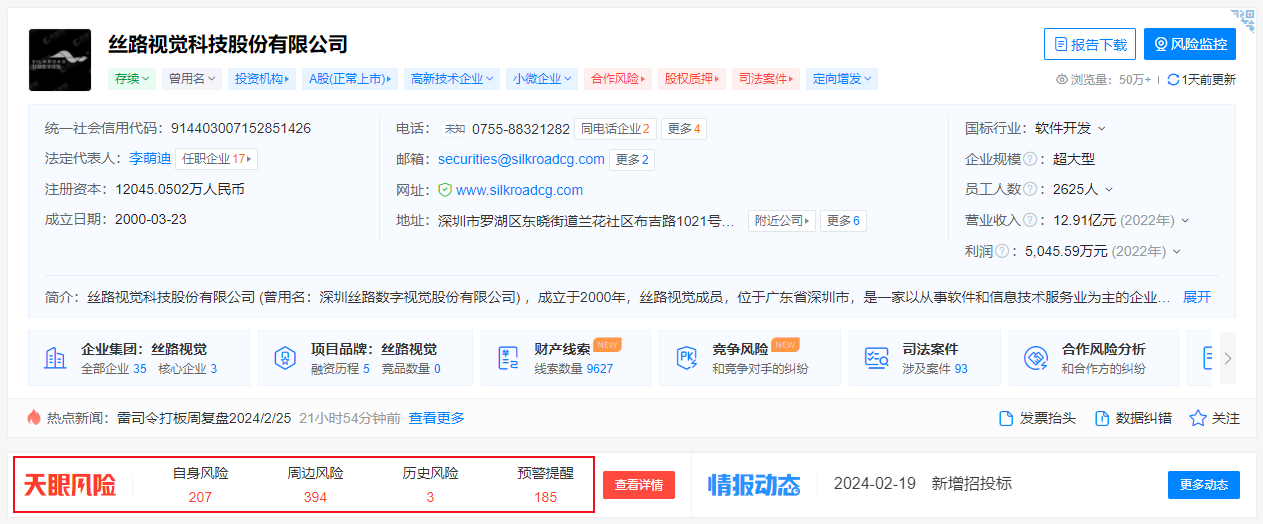Viewport: 1263px width, 524px height.
Task: Open 预警提醒 185 risk item
Action: click(x=545, y=485)
